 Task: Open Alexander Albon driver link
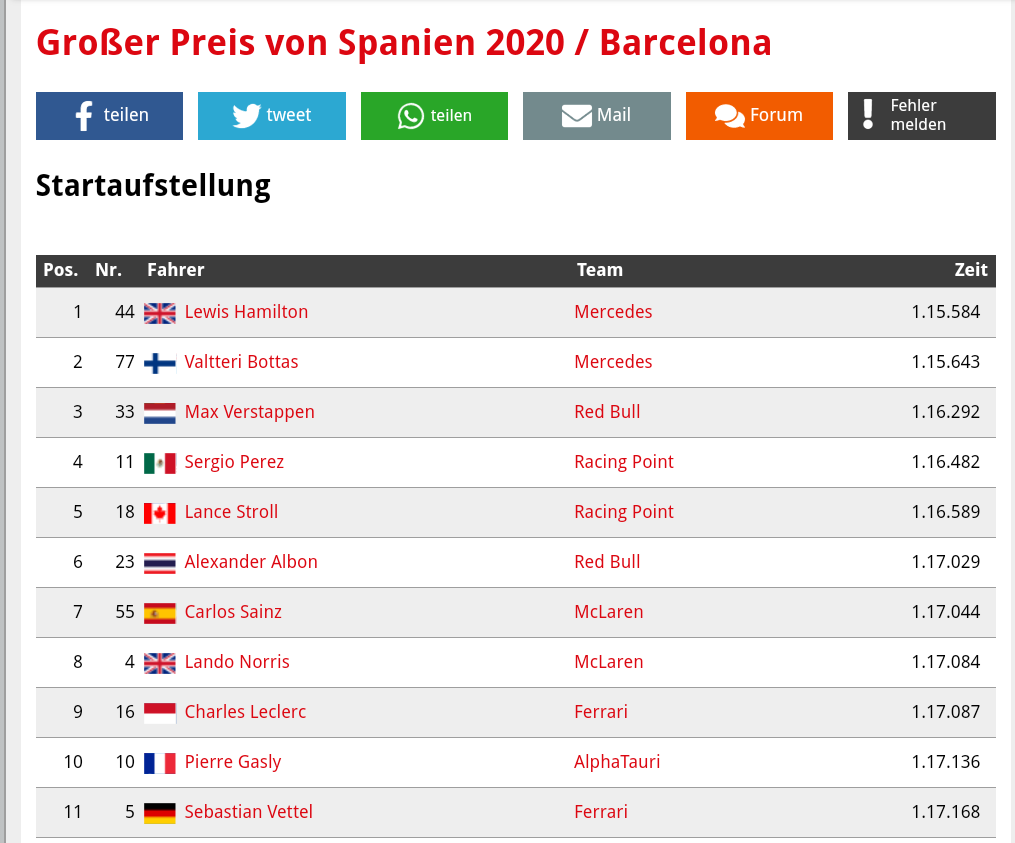[251, 562]
